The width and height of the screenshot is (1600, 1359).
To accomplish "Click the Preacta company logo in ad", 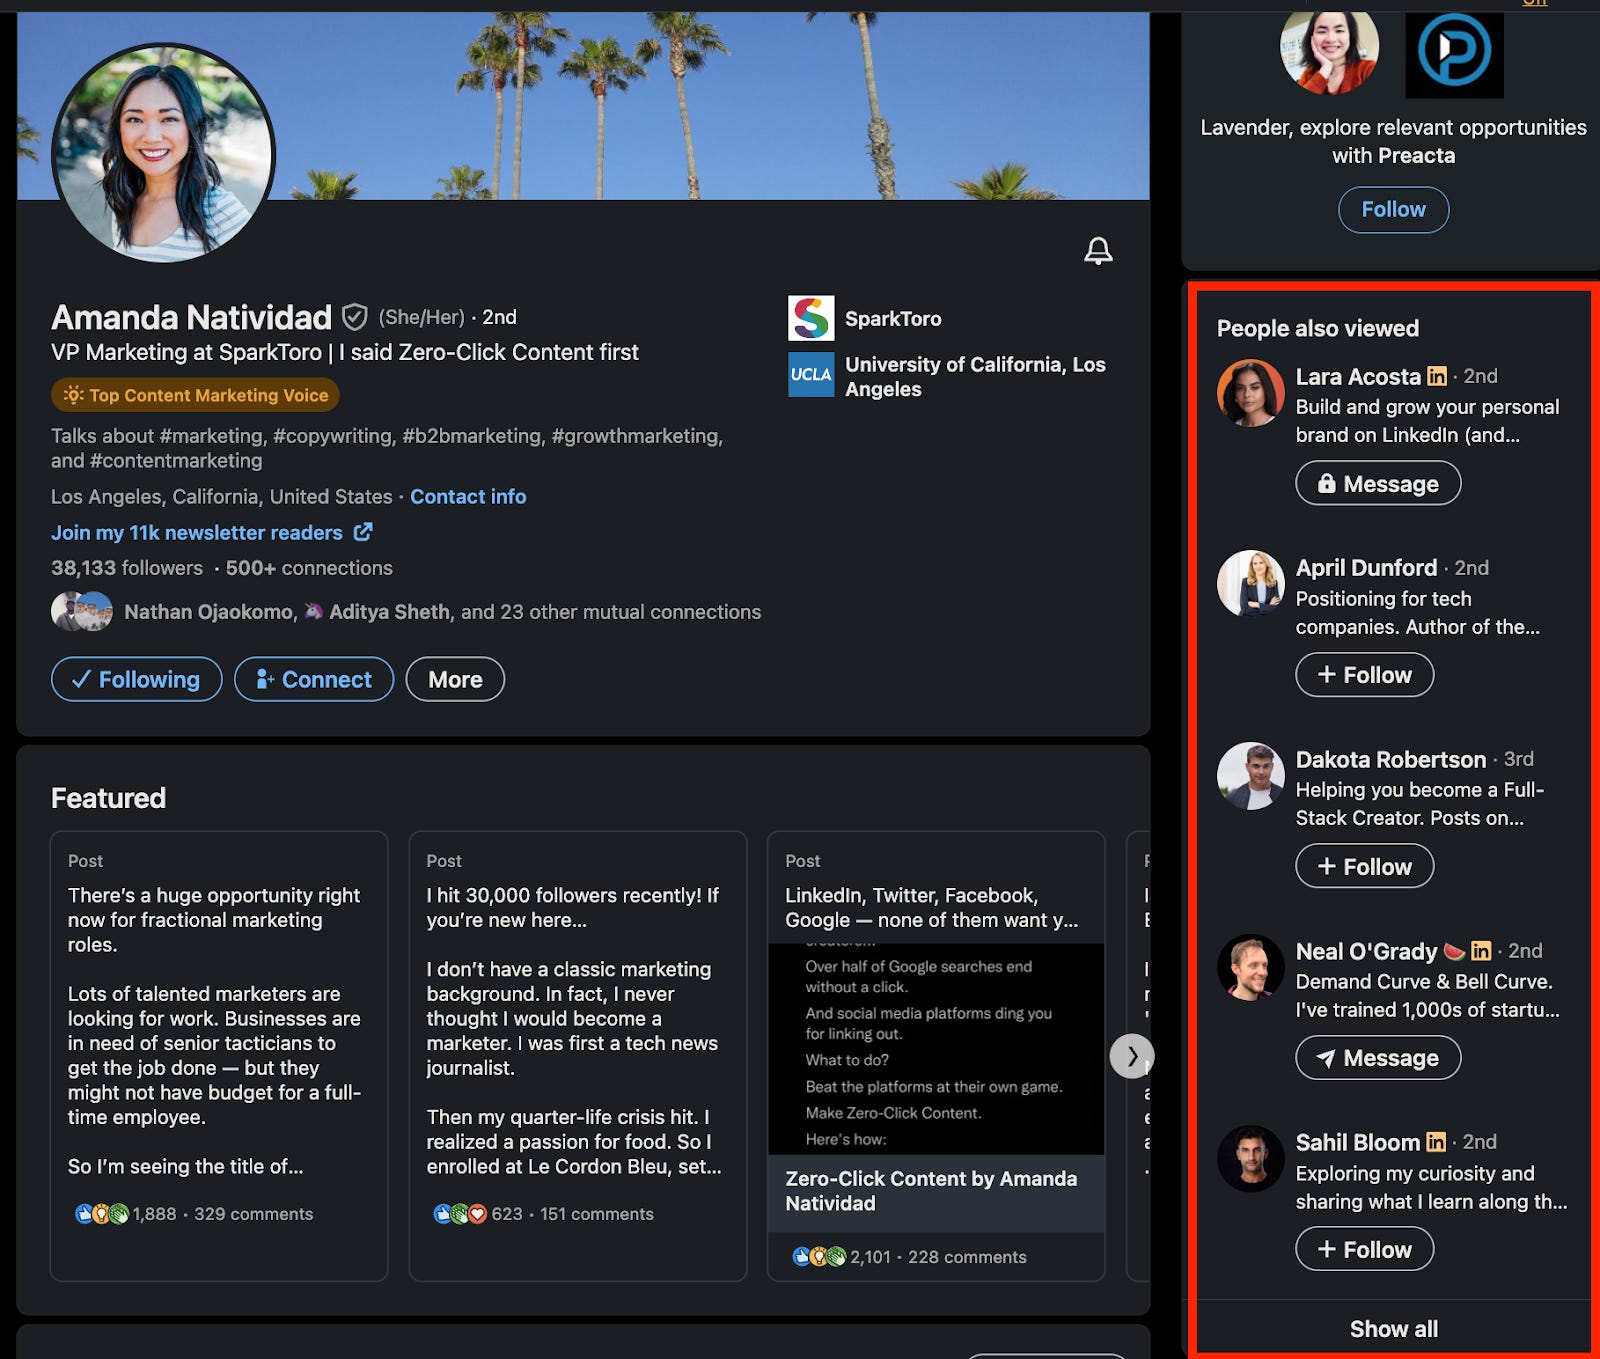I will point(1454,51).
